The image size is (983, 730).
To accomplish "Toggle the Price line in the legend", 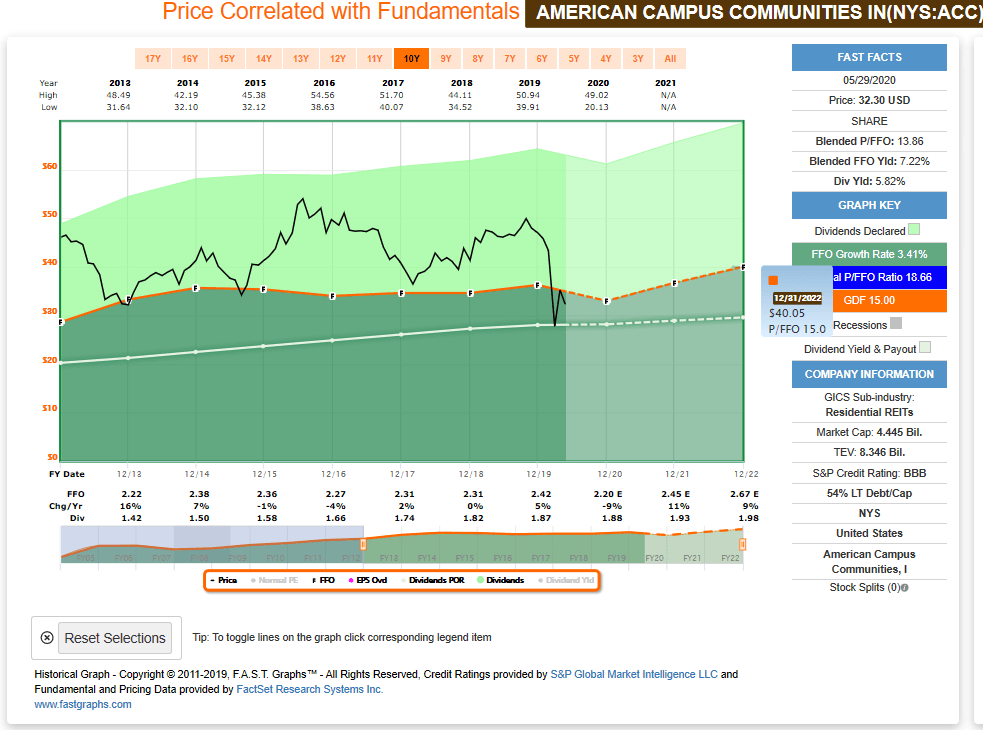I will 224,580.
